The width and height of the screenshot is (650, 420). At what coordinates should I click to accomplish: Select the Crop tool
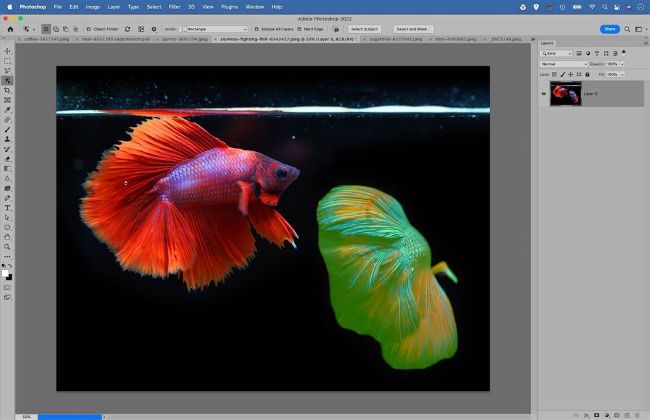pyautogui.click(x=7, y=90)
